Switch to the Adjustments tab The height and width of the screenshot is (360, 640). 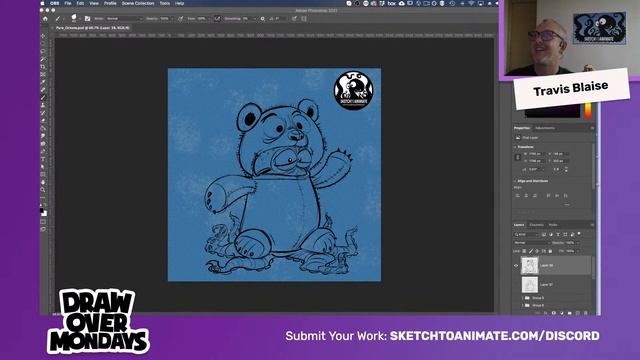pos(545,128)
